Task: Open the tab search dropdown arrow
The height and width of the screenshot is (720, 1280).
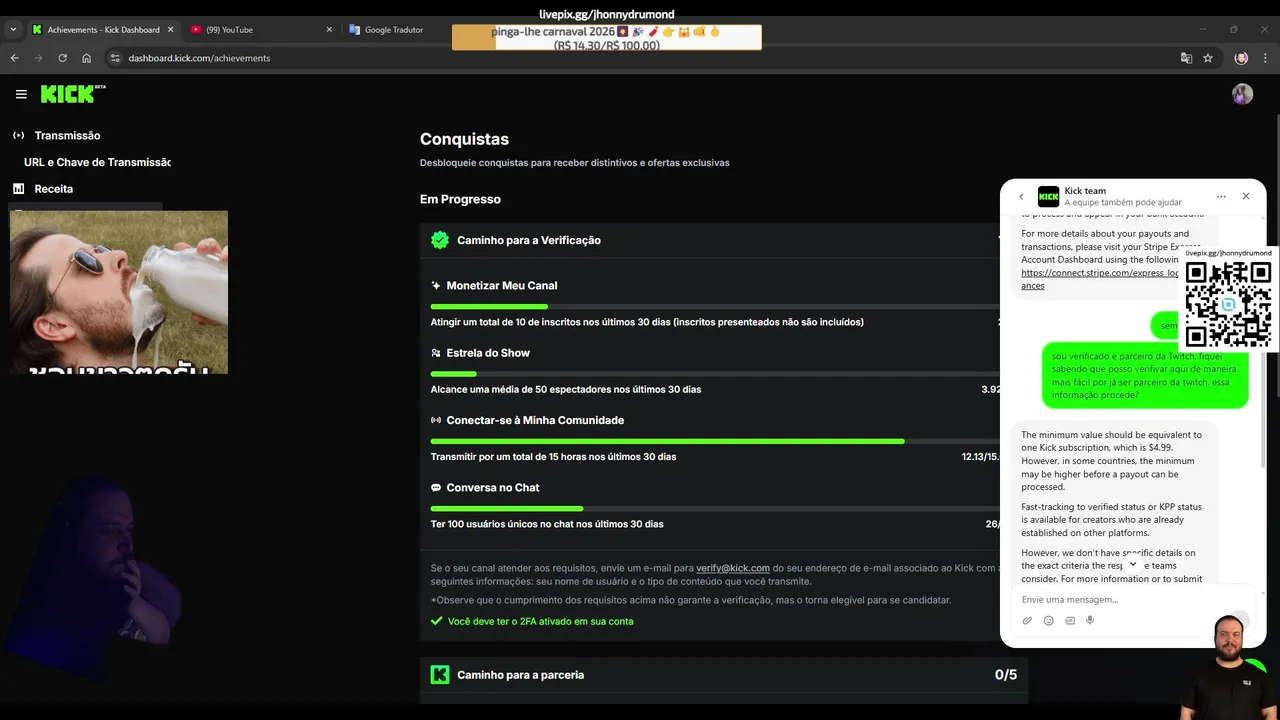Action: pyautogui.click(x=12, y=30)
